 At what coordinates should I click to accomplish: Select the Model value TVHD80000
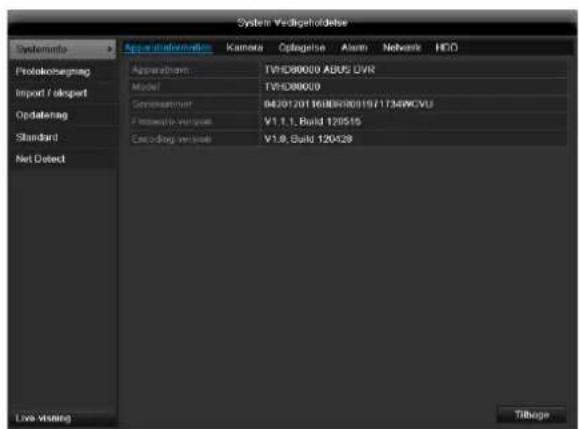tap(292, 87)
